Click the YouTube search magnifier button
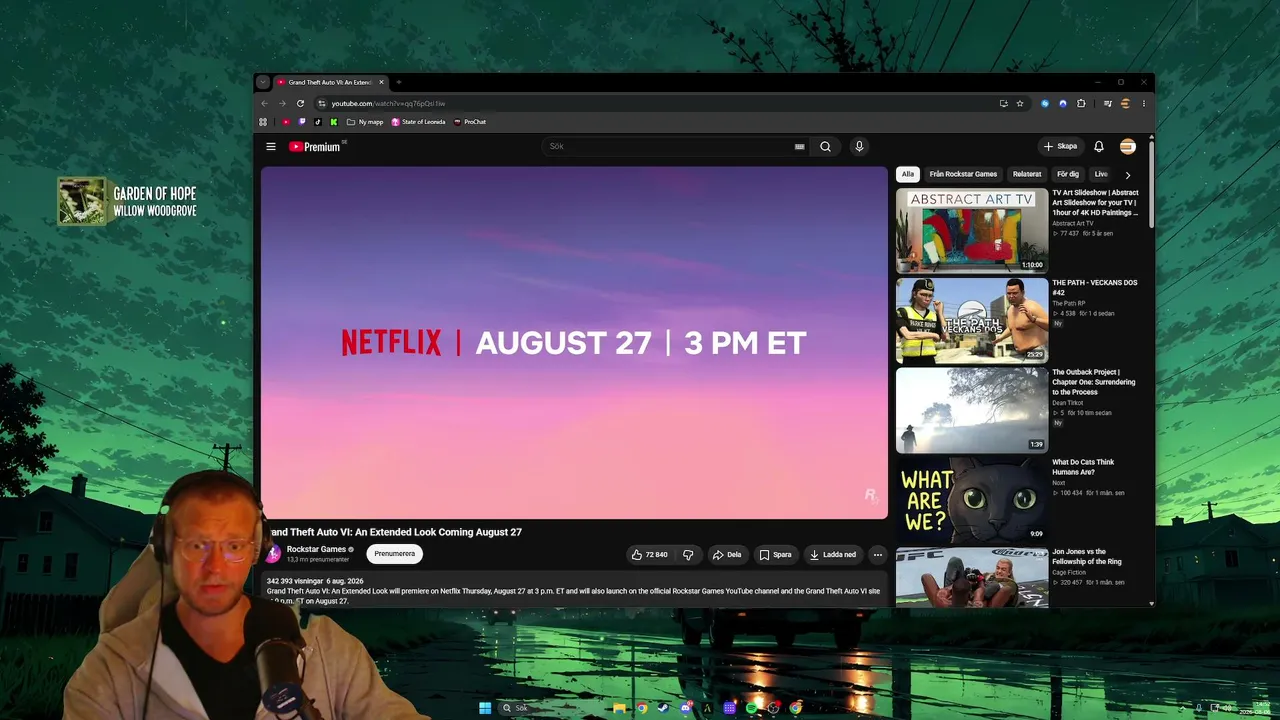Screen dimensions: 1280x720 tap(825, 147)
